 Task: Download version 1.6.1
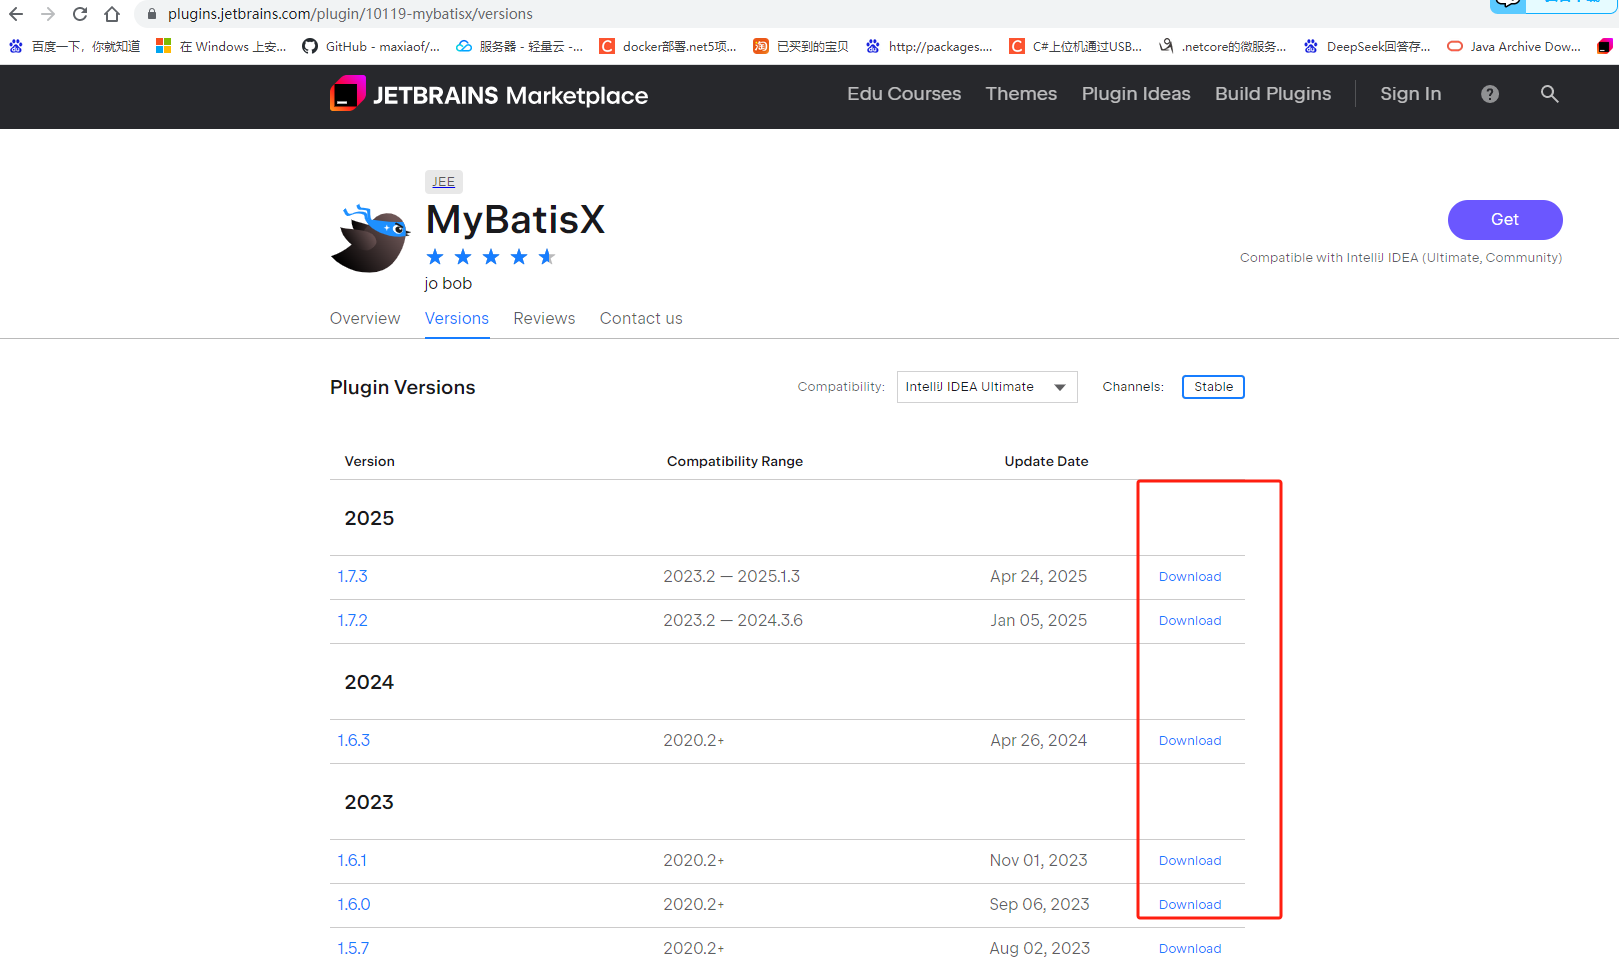(1190, 861)
